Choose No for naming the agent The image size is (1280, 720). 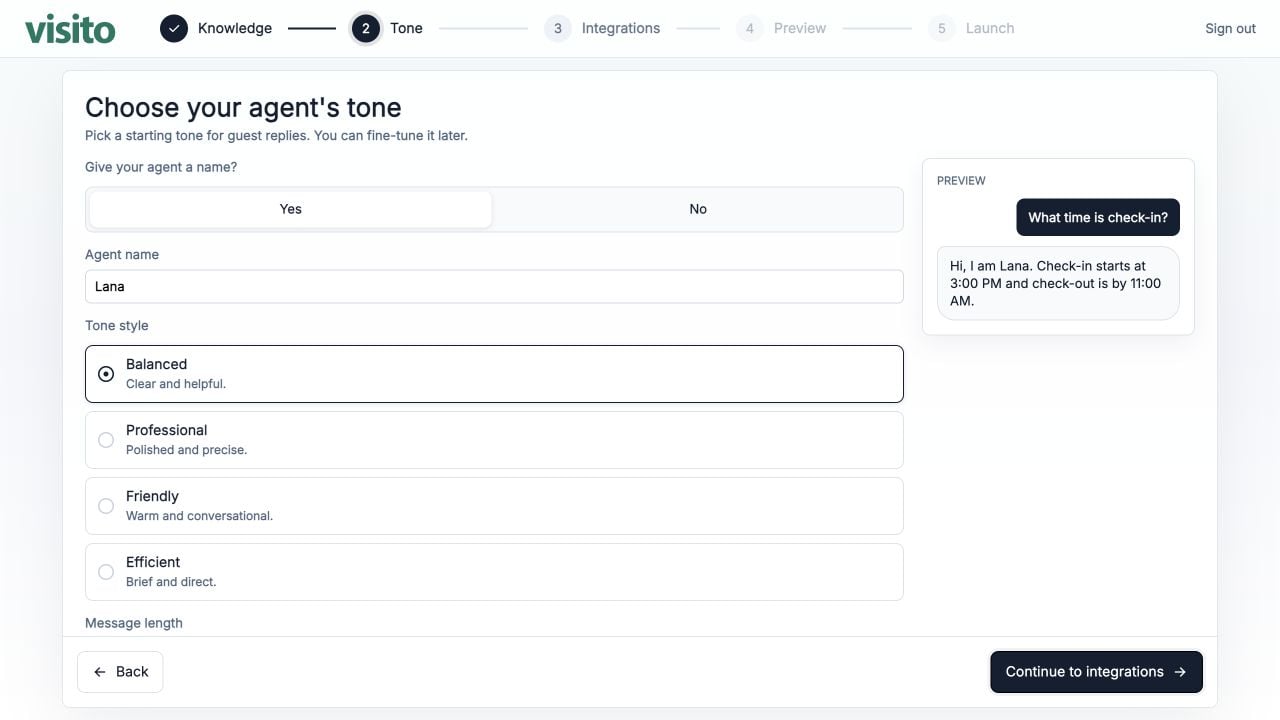point(698,209)
